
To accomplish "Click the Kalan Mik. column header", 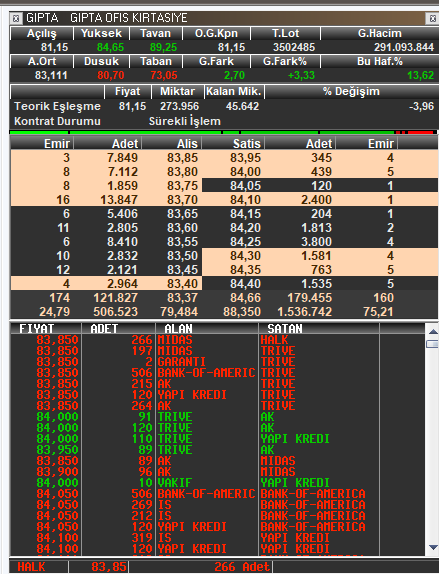I will [234, 92].
